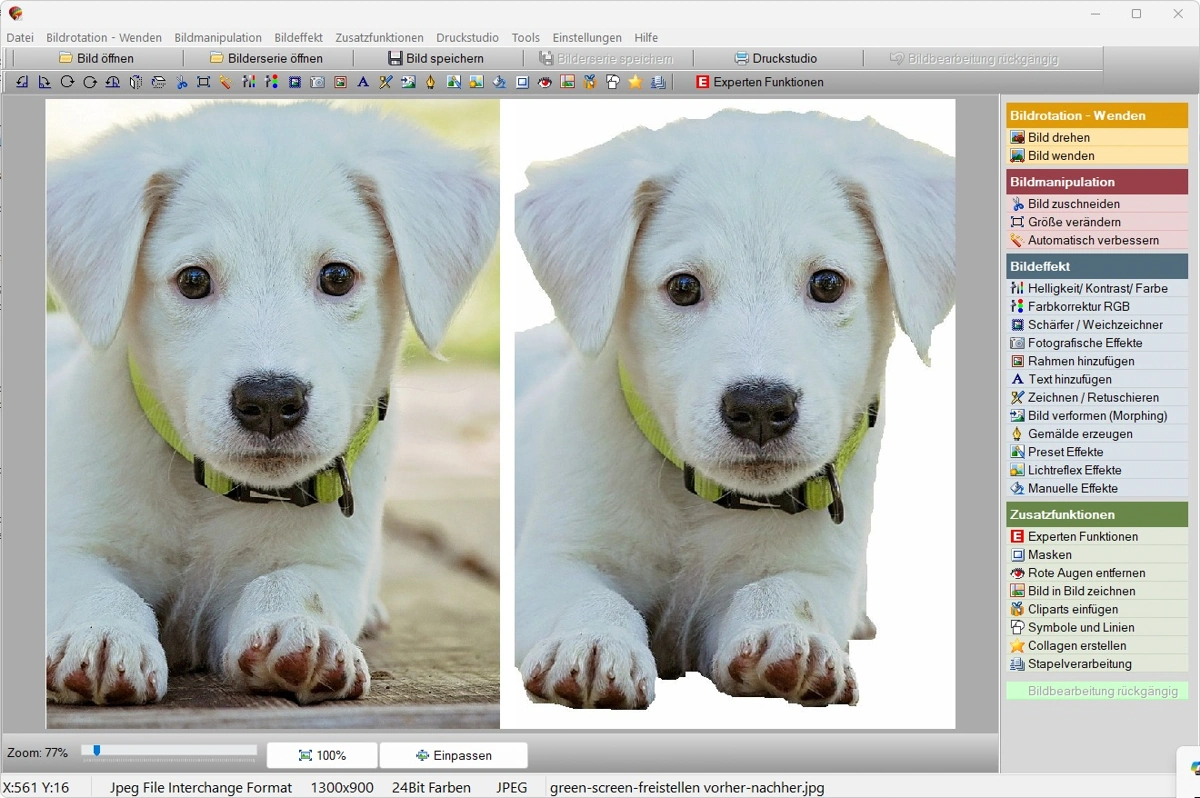Expand the Datei menu
1200x798 pixels.
pos(20,37)
